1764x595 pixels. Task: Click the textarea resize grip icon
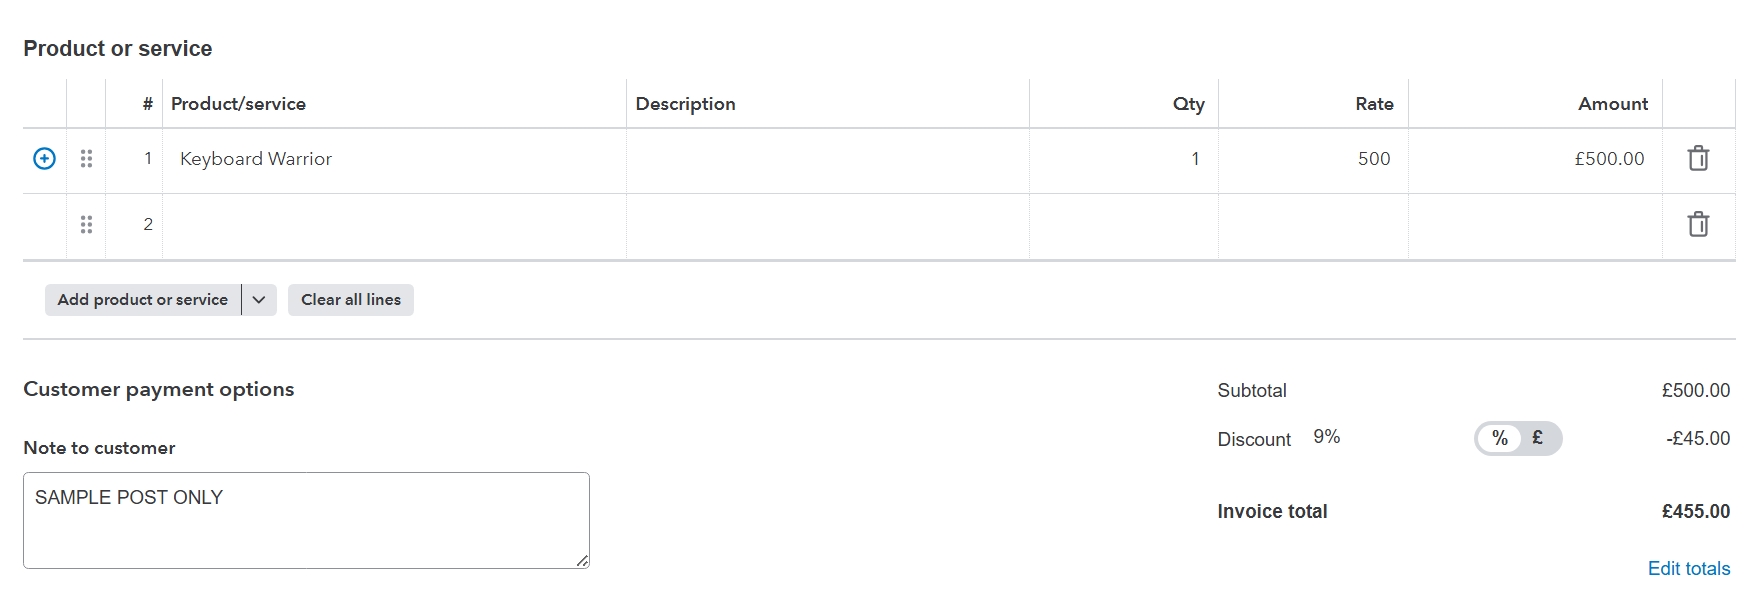(582, 561)
